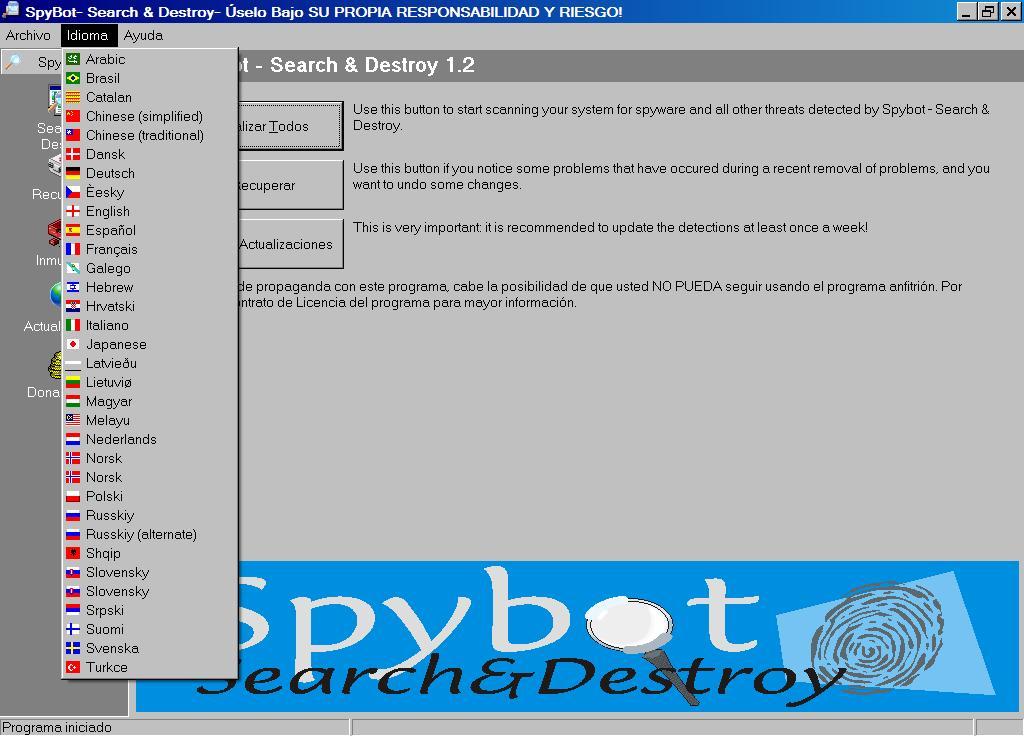Click the Italian flag beside Italiano

73,325
